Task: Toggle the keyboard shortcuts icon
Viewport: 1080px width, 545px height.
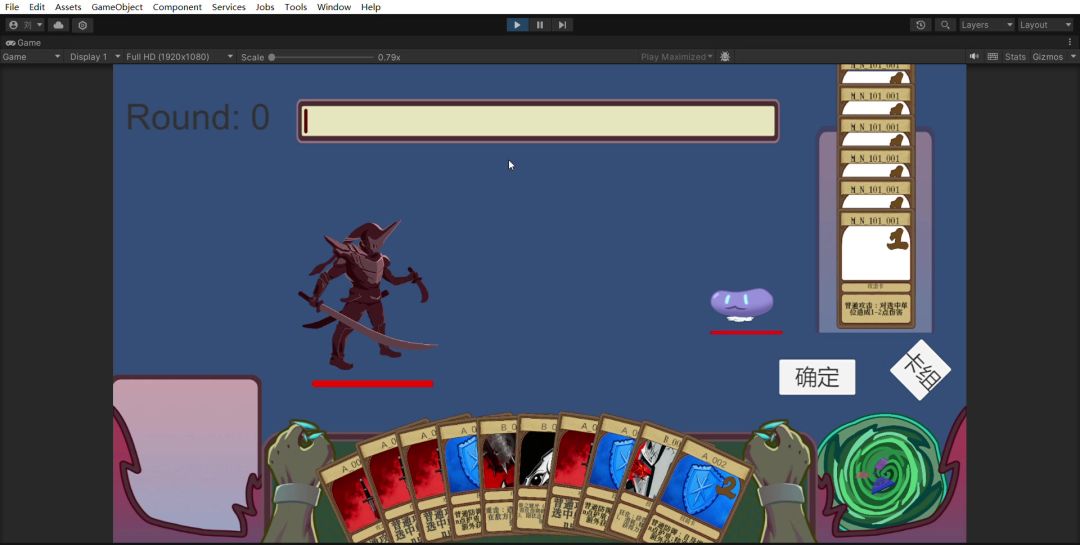Action: point(993,57)
